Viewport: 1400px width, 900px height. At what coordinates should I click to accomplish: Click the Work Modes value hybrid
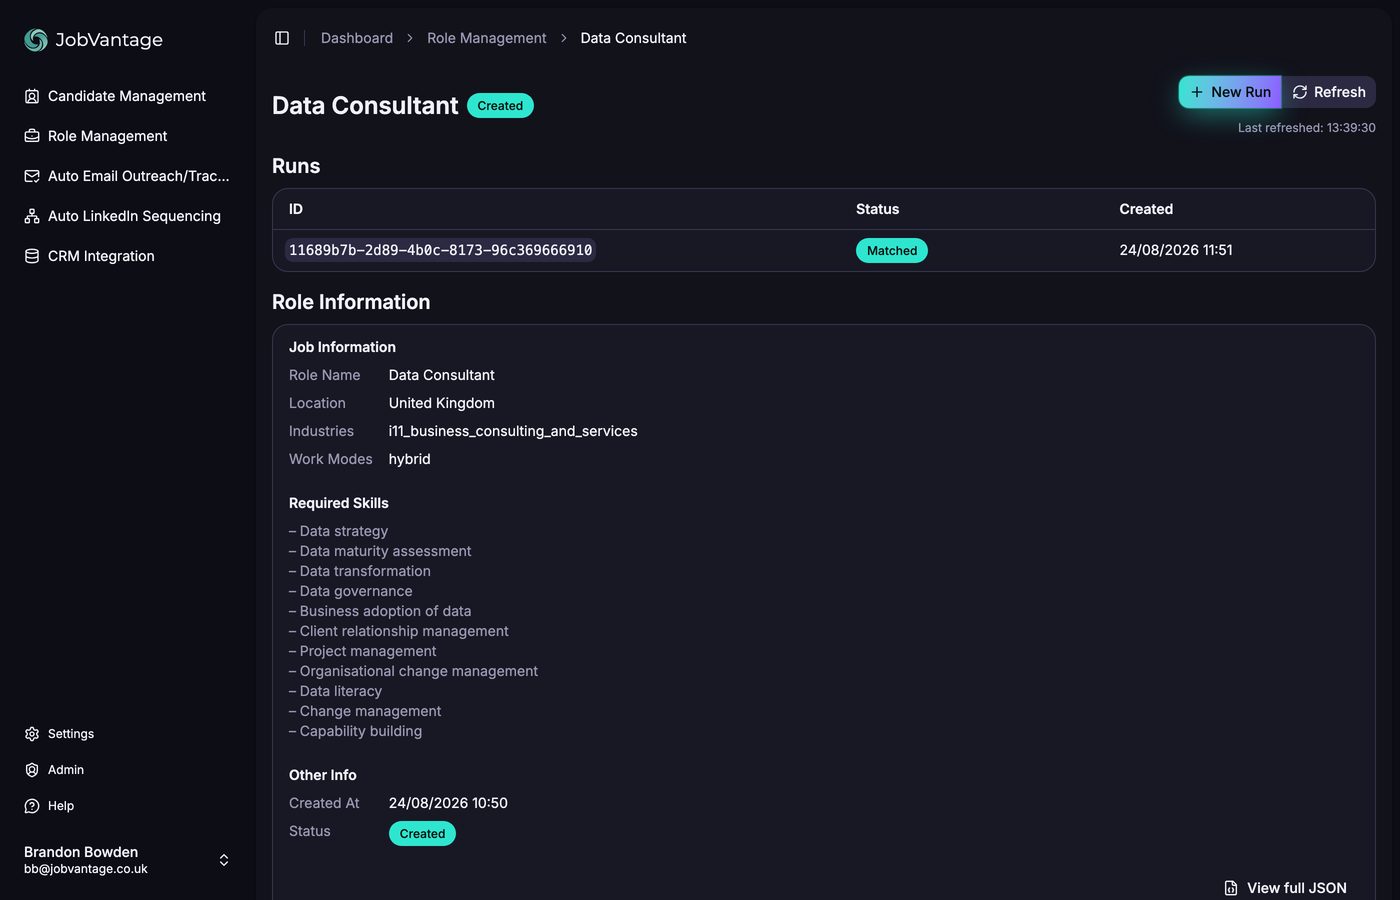coord(410,459)
